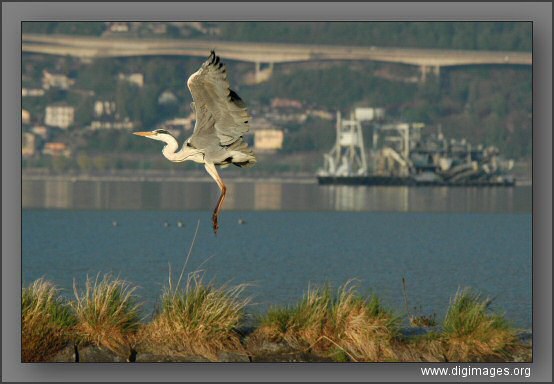Click the white multi-story building on hillside
554x384 pixels.
[x=59, y=116]
